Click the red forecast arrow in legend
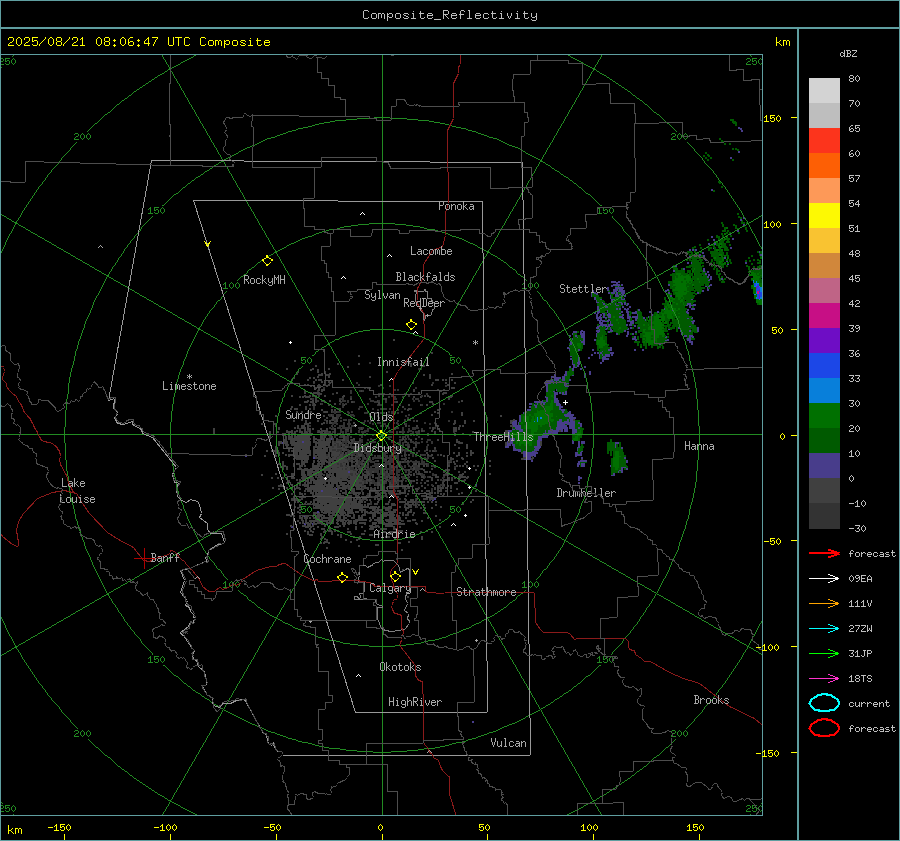The height and width of the screenshot is (841, 900). (x=824, y=553)
